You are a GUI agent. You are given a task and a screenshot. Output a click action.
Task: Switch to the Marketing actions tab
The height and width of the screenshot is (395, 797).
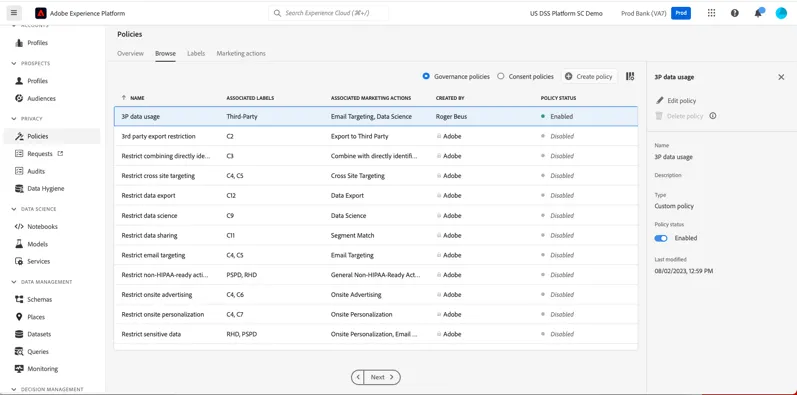tap(241, 53)
